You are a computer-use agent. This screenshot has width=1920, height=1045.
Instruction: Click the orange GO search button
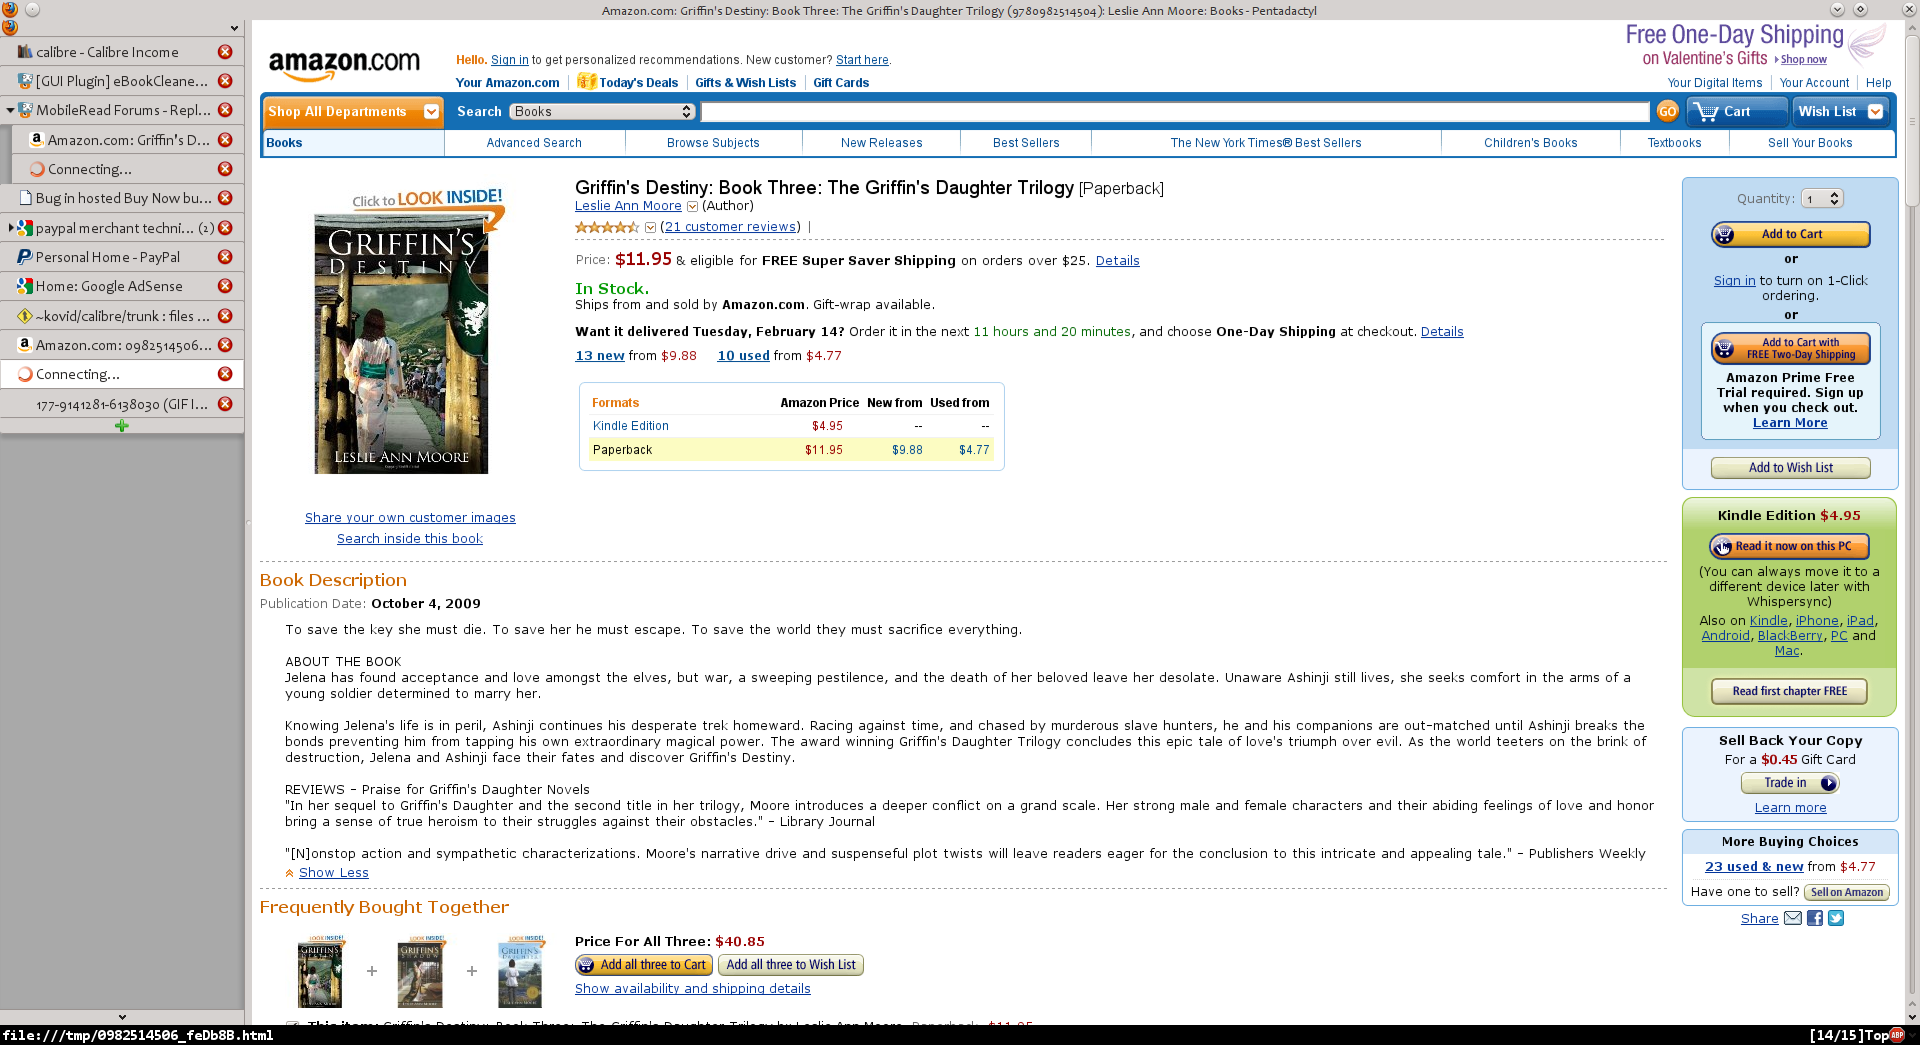(1667, 112)
